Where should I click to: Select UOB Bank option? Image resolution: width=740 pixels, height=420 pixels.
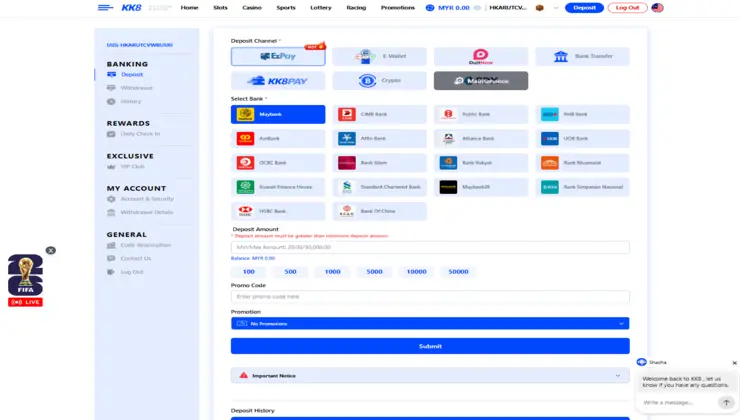(x=582, y=138)
